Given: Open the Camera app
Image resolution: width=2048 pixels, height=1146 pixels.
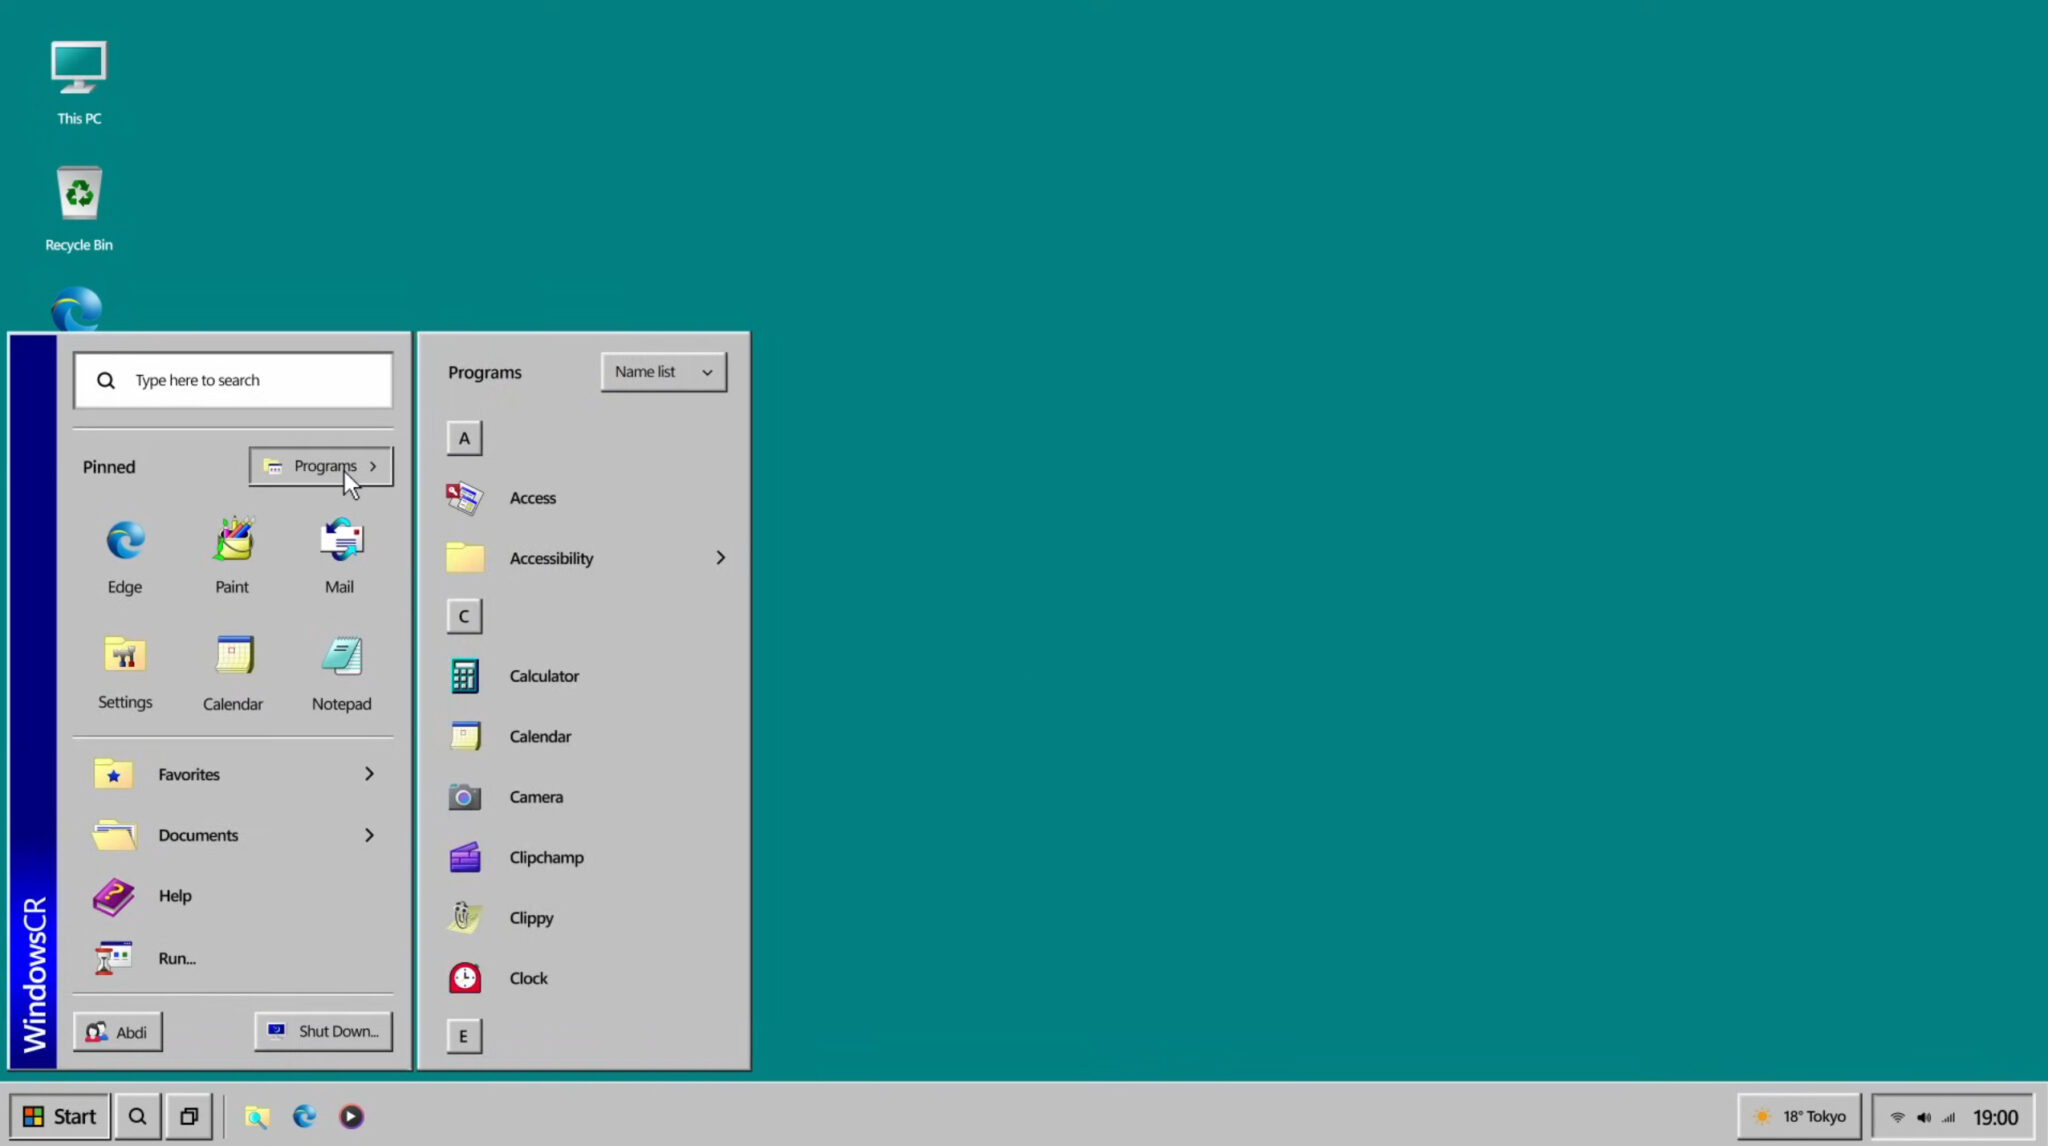Looking at the screenshot, I should 536,796.
